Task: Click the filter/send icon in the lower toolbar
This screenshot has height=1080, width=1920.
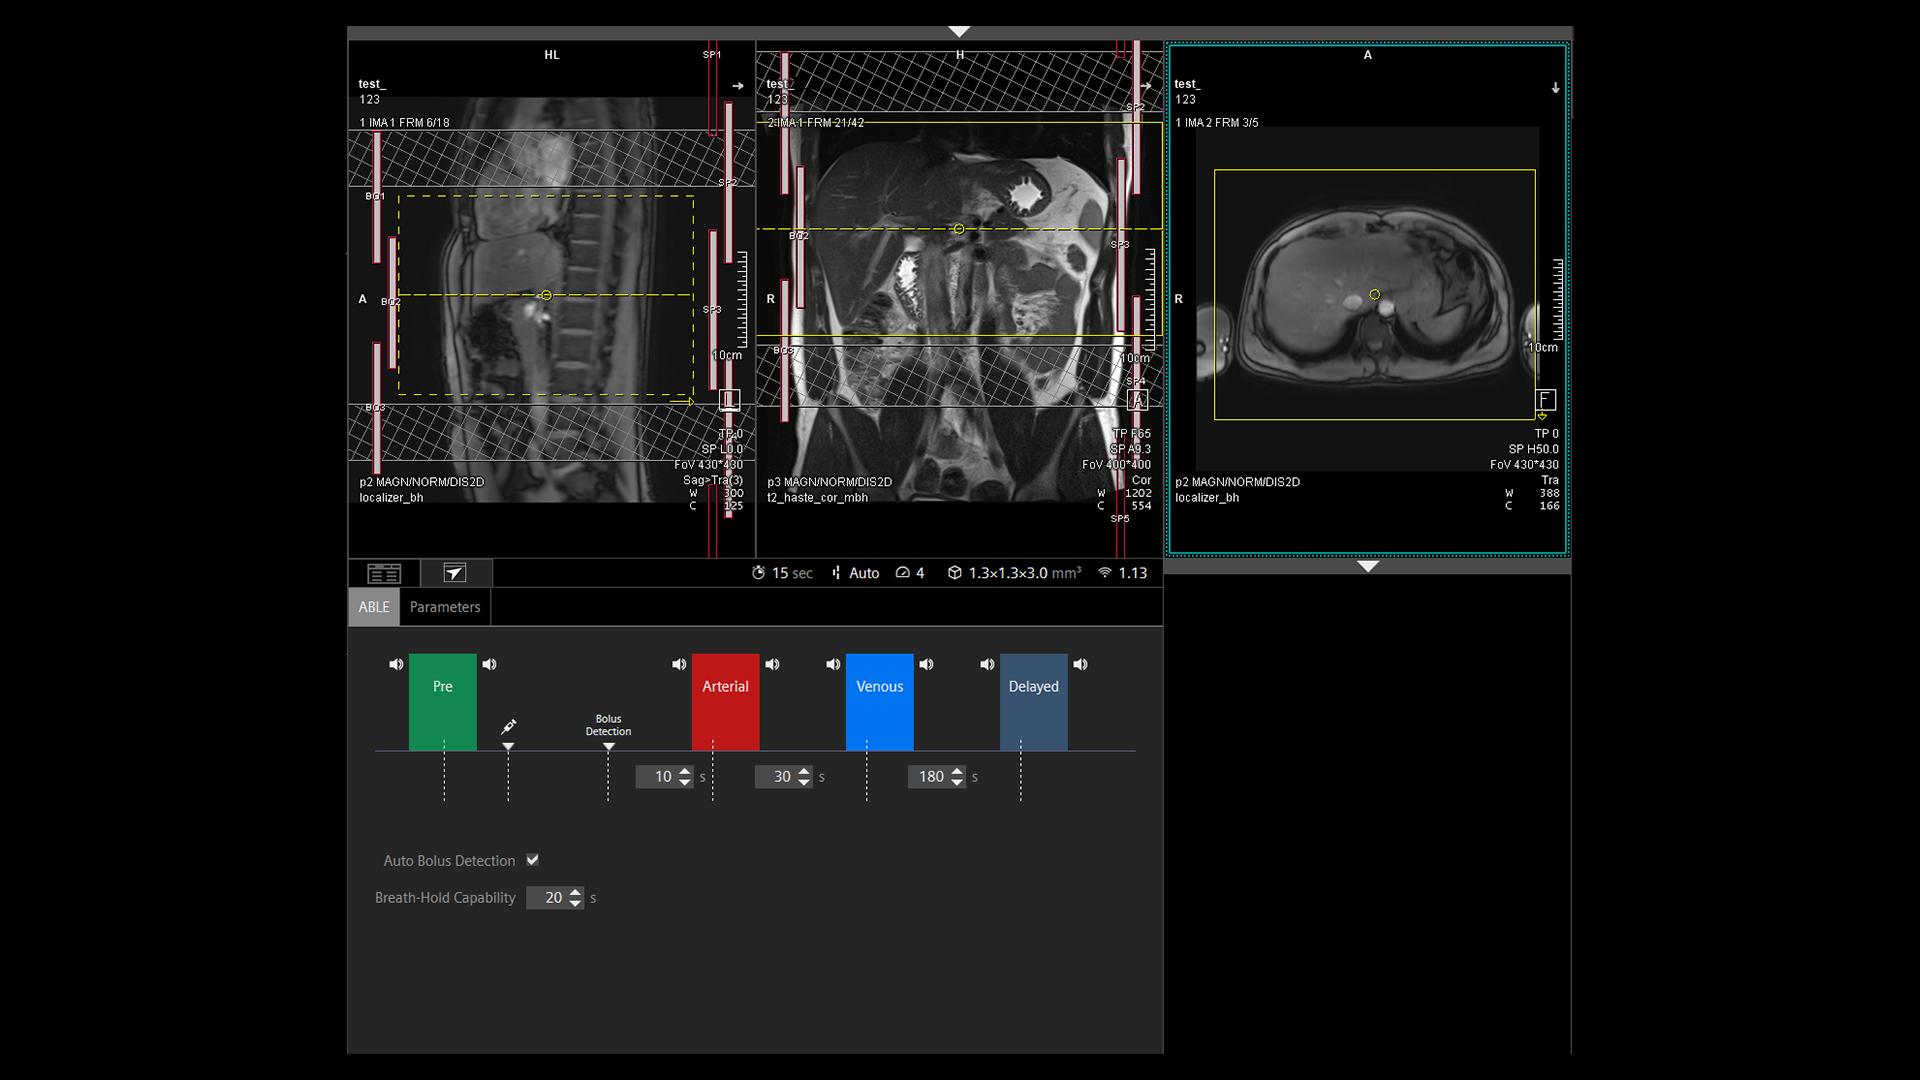Action: click(456, 573)
